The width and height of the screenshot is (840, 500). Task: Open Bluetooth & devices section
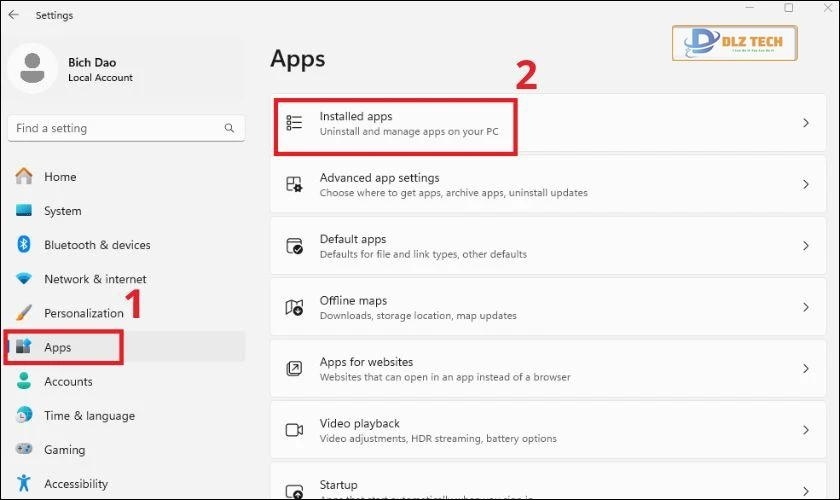pyautogui.click(x=97, y=245)
